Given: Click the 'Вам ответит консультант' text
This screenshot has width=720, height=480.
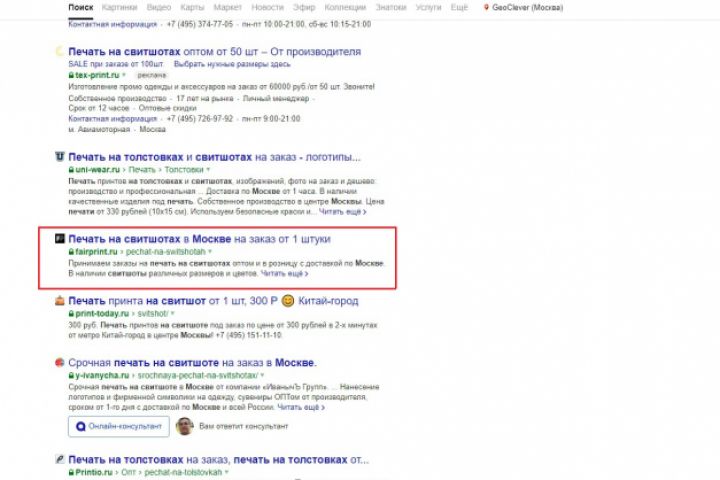Looking at the screenshot, I should click(x=244, y=426).
